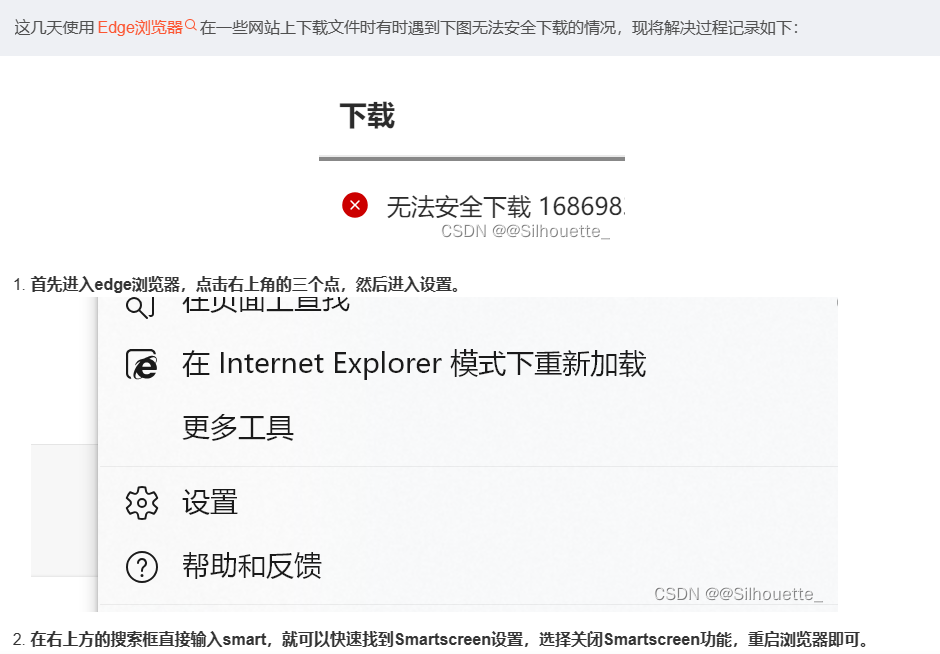Click the find-on-page magnifier icon
The width and height of the screenshot is (940, 654).
pos(140,307)
